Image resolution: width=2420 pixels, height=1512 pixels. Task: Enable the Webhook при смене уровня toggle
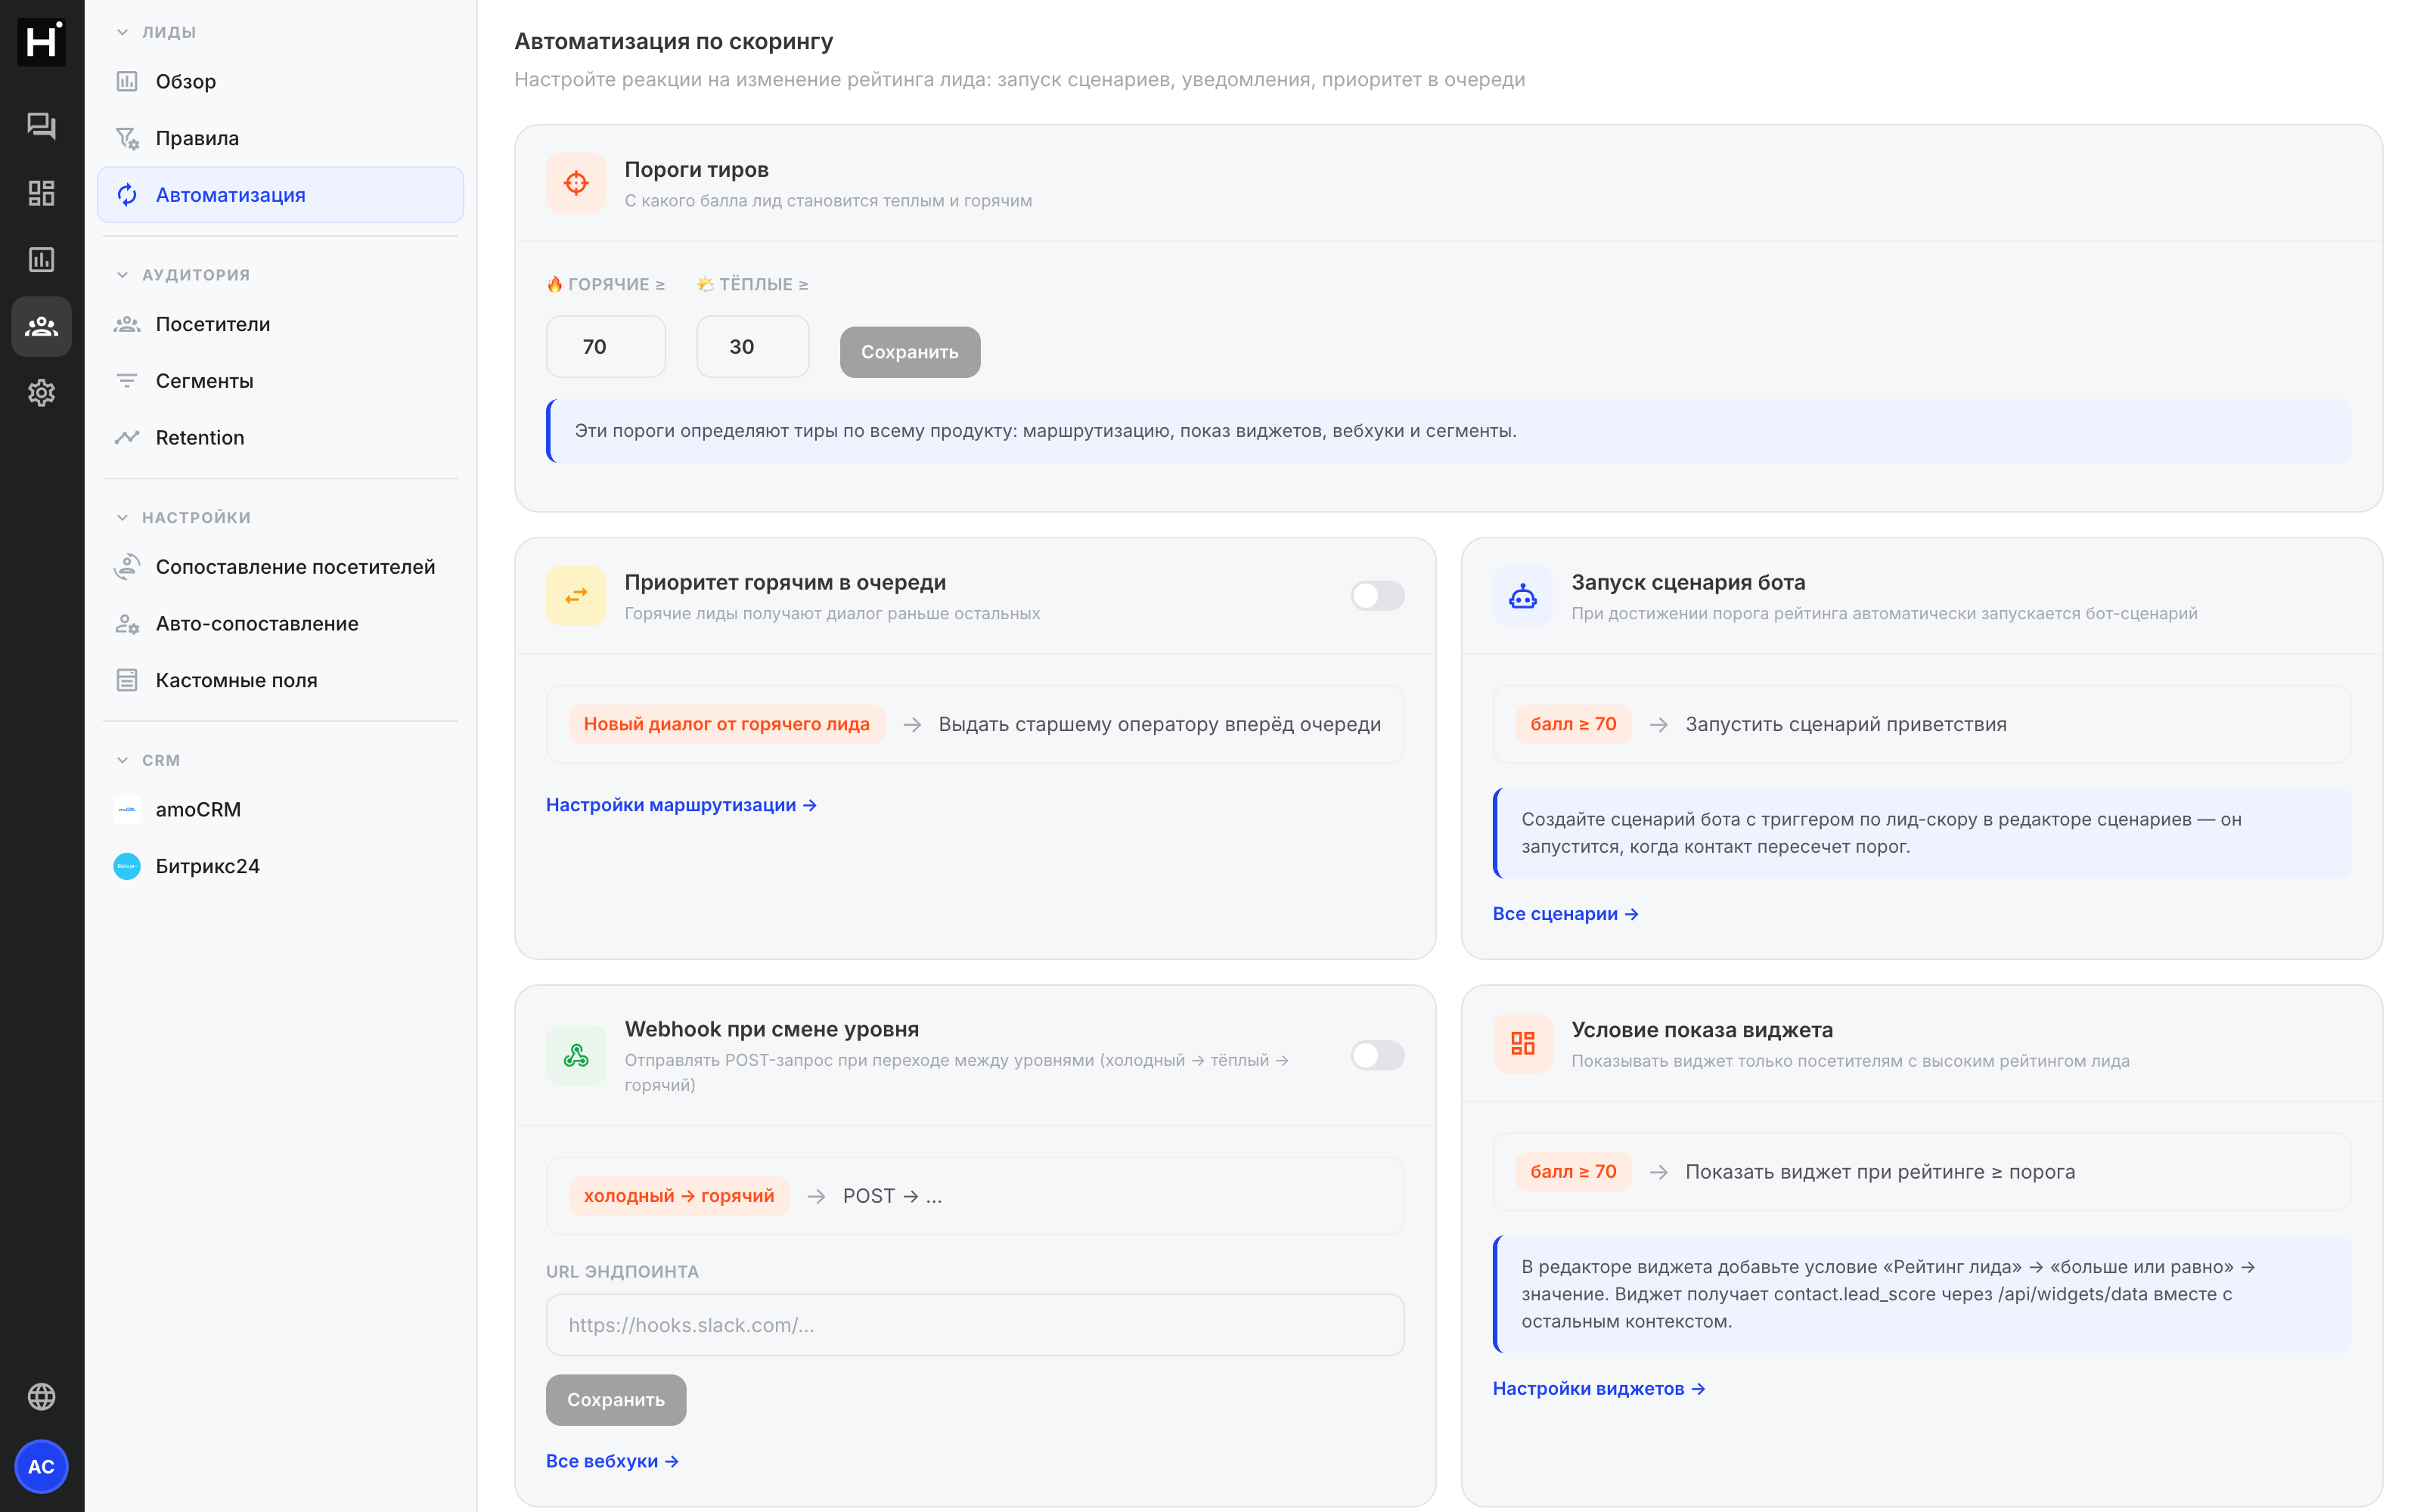click(x=1377, y=1055)
